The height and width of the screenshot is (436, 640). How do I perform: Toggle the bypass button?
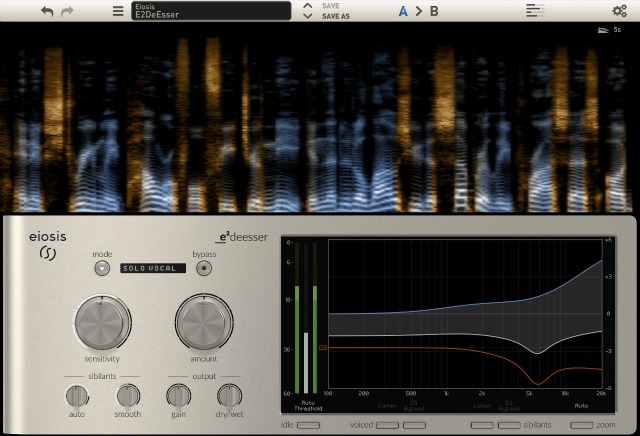tap(204, 268)
